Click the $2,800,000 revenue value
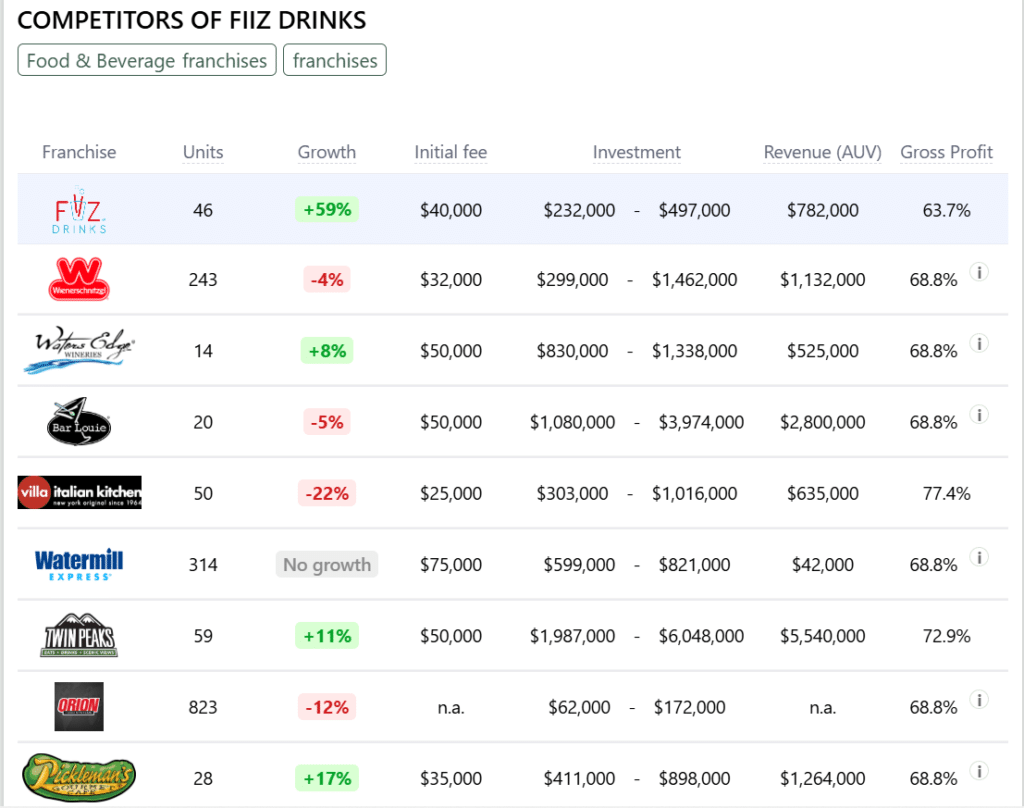1024x808 pixels. point(823,423)
